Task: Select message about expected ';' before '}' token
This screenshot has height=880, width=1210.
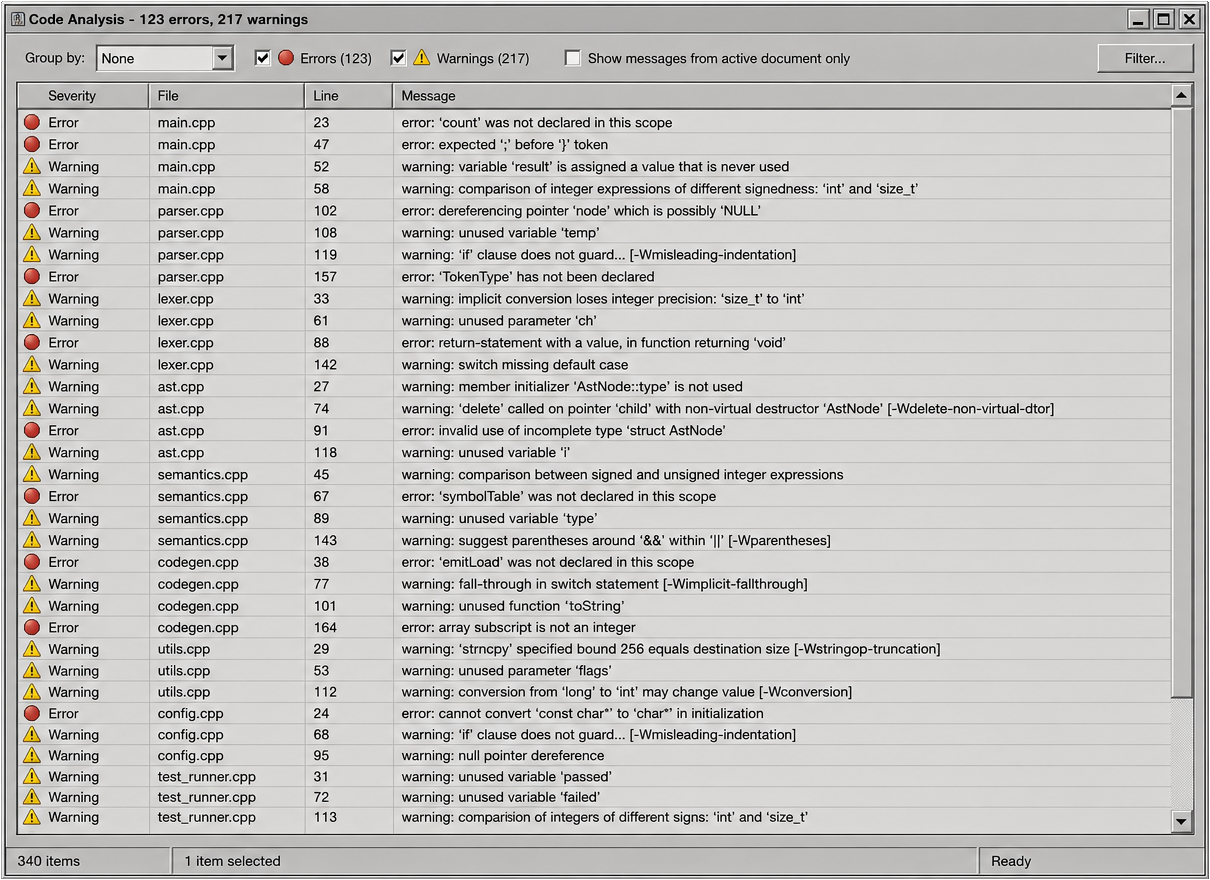Action: (505, 145)
